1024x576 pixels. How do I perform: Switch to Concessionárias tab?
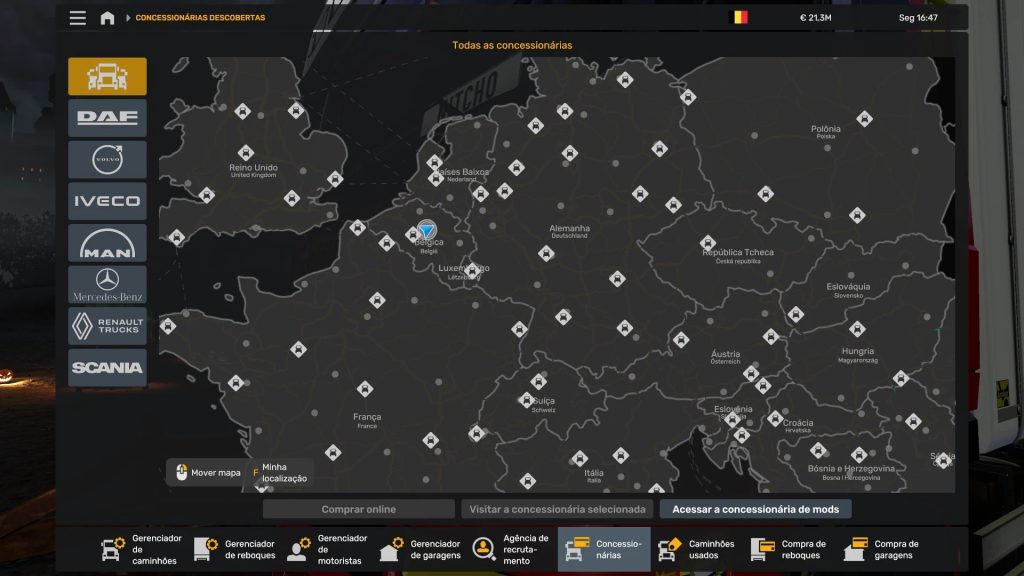pos(604,549)
